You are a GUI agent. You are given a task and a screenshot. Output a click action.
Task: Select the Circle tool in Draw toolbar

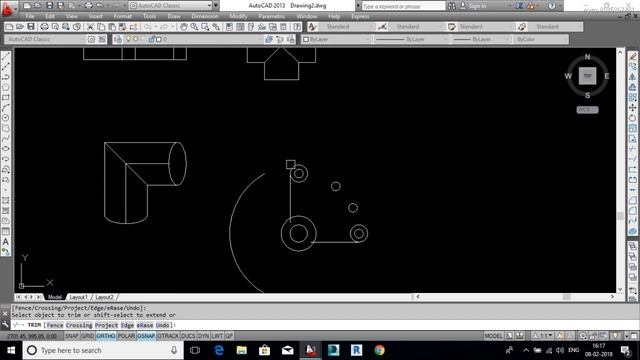coord(6,118)
